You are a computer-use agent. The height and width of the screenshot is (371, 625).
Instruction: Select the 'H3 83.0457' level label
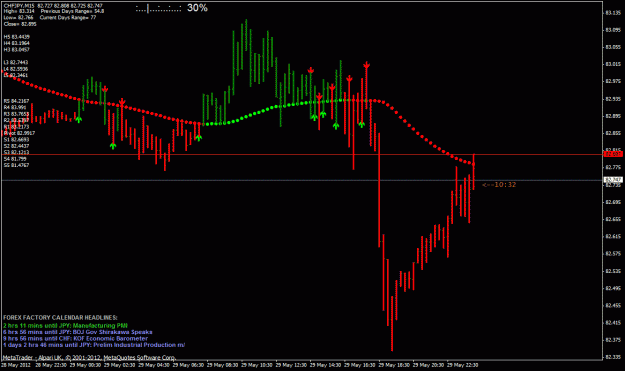click(x=17, y=49)
